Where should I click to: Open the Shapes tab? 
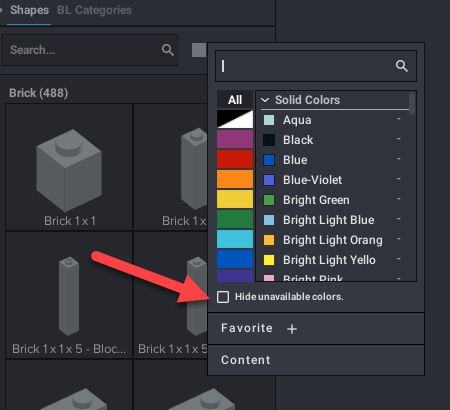pos(29,10)
